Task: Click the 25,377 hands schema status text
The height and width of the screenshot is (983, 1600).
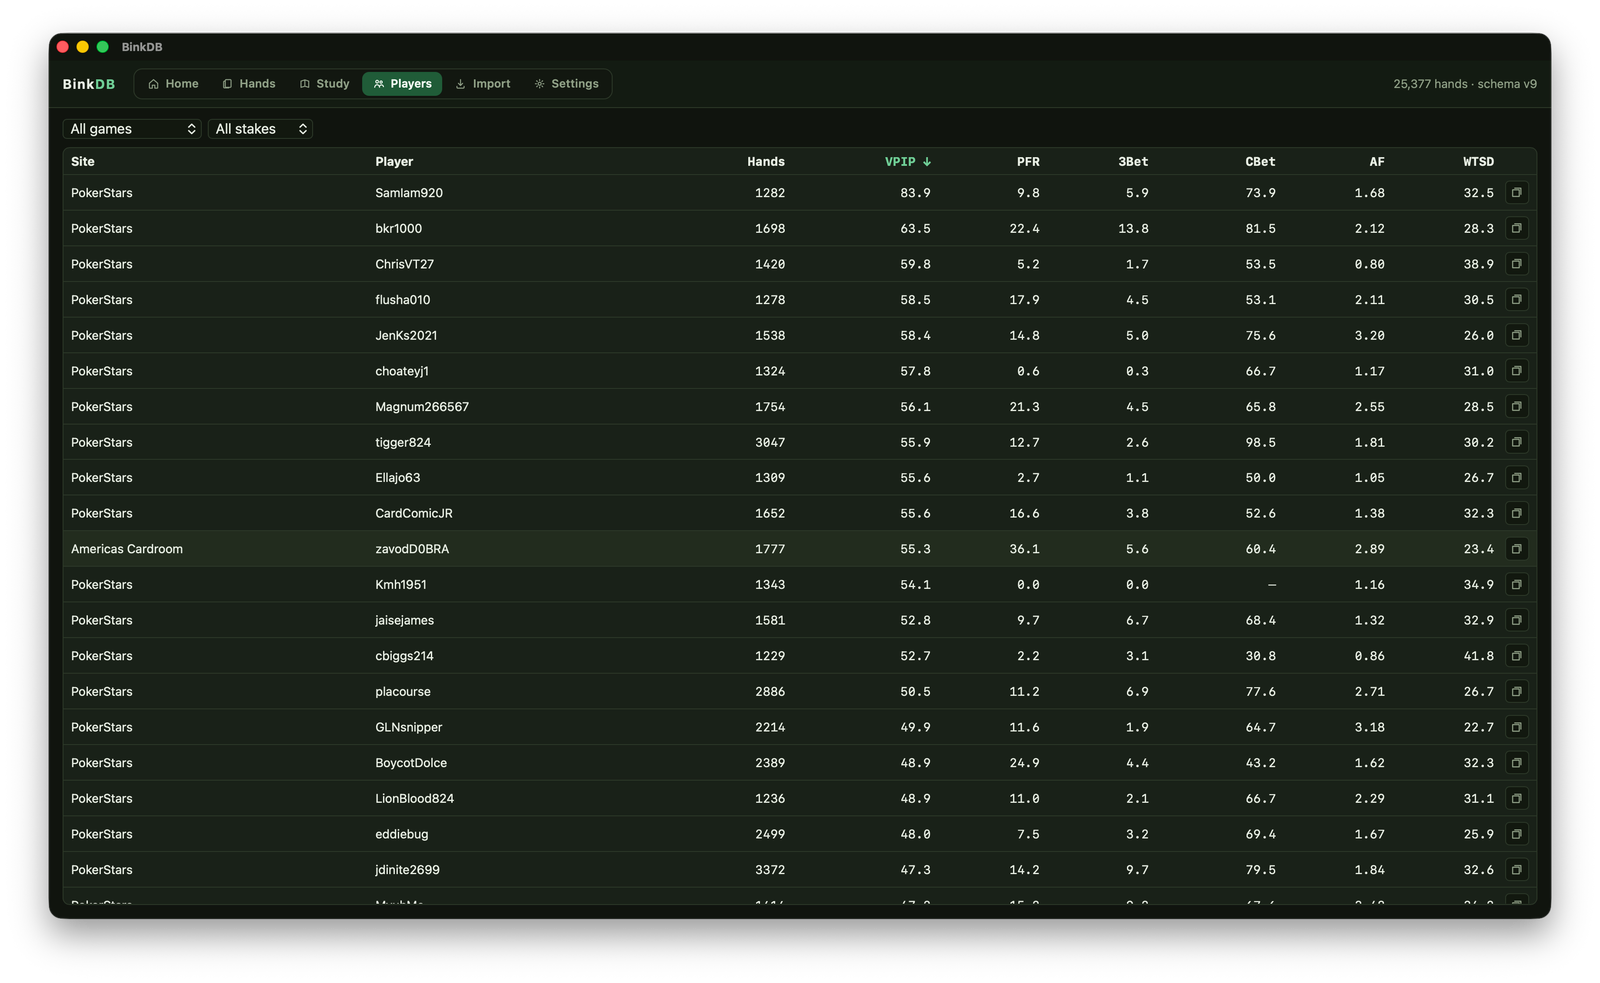Action: coord(1465,84)
